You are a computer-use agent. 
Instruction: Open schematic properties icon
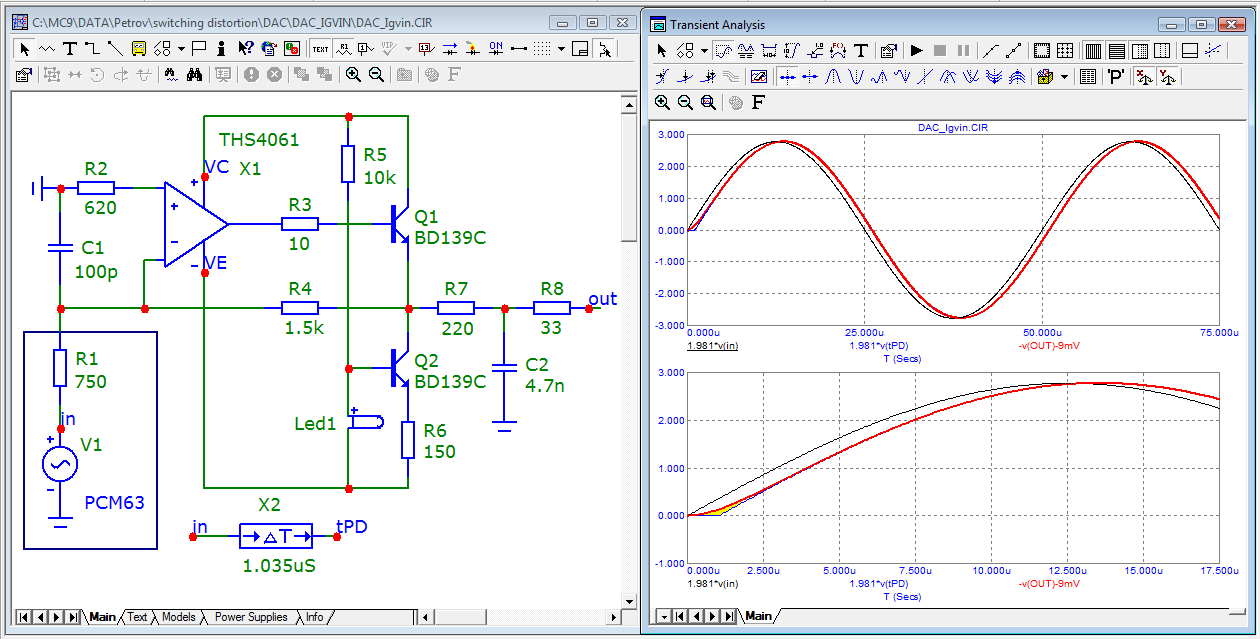point(23,74)
